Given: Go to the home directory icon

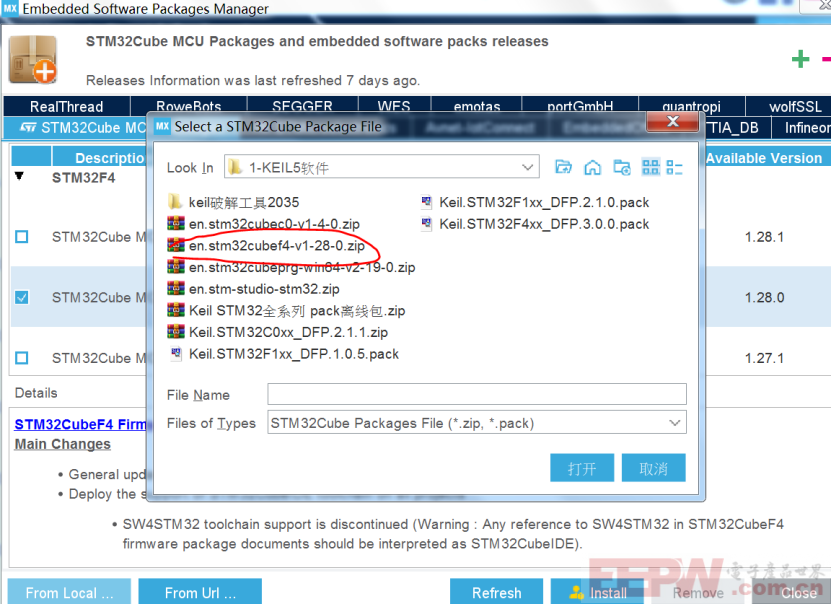Looking at the screenshot, I should 593,167.
